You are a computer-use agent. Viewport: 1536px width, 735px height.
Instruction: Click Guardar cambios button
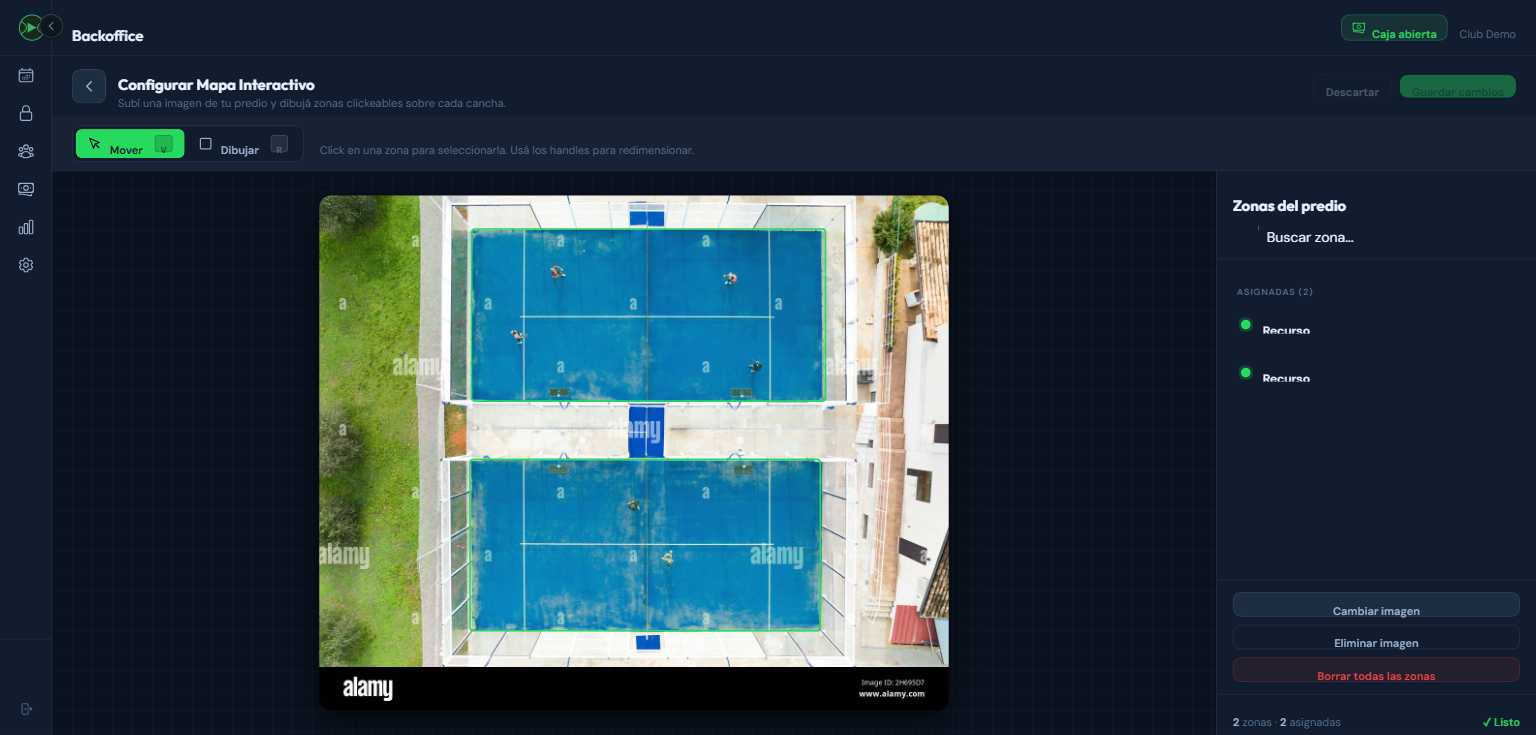[x=1458, y=88]
